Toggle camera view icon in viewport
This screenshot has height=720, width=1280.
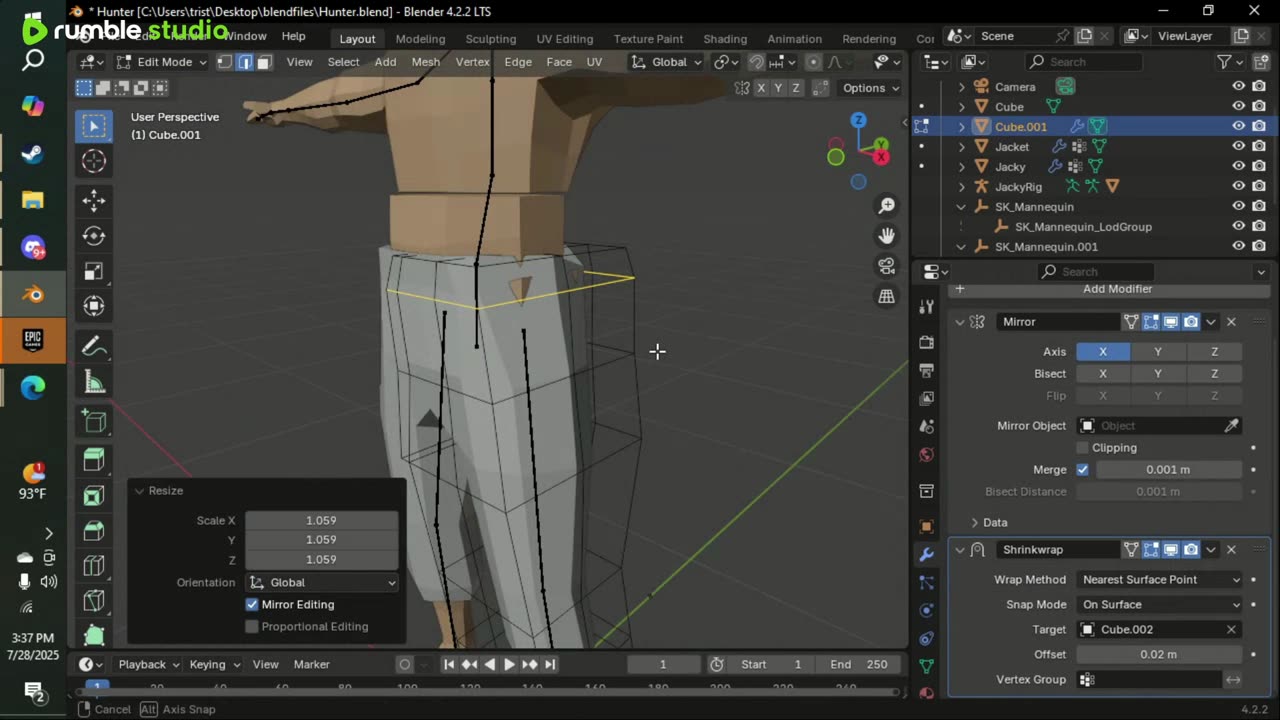(x=887, y=266)
